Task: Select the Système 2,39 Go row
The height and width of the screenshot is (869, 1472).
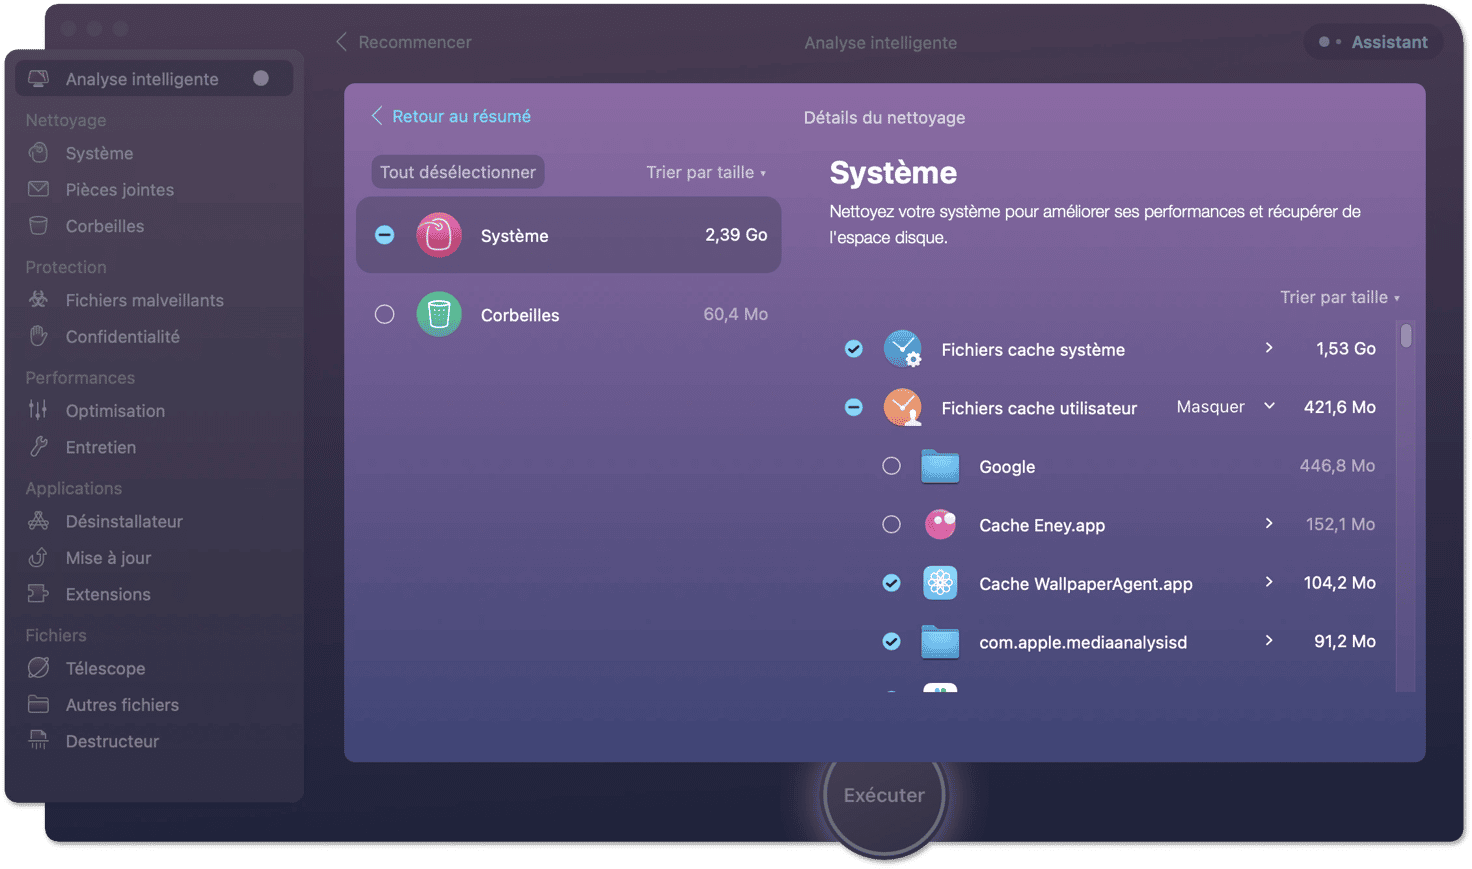Action: click(568, 235)
